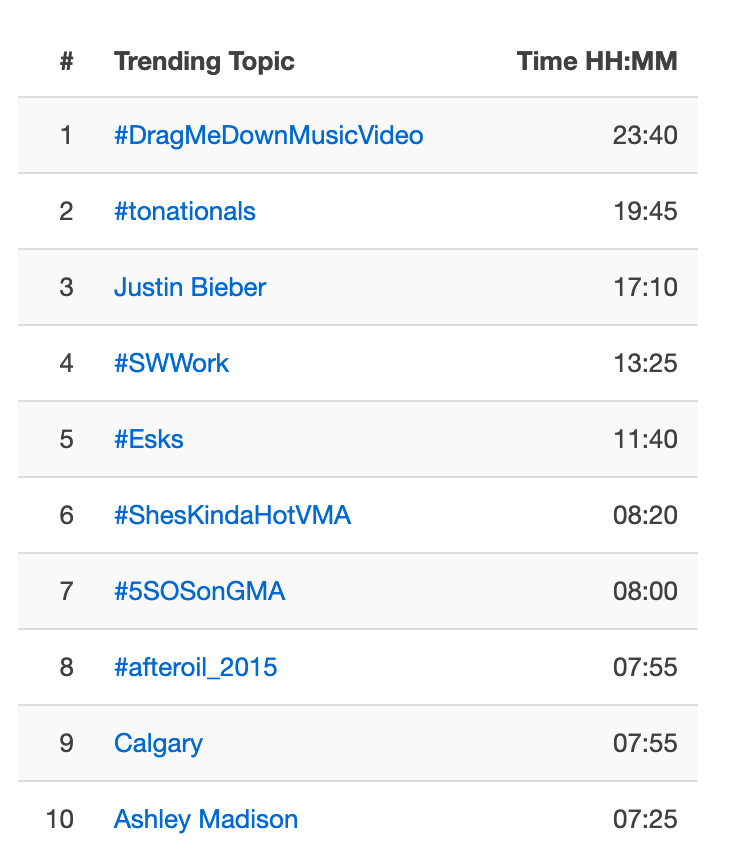Screen dimensions: 732x854
Task: Open the Ashley Madison trending topic
Action: (206, 819)
